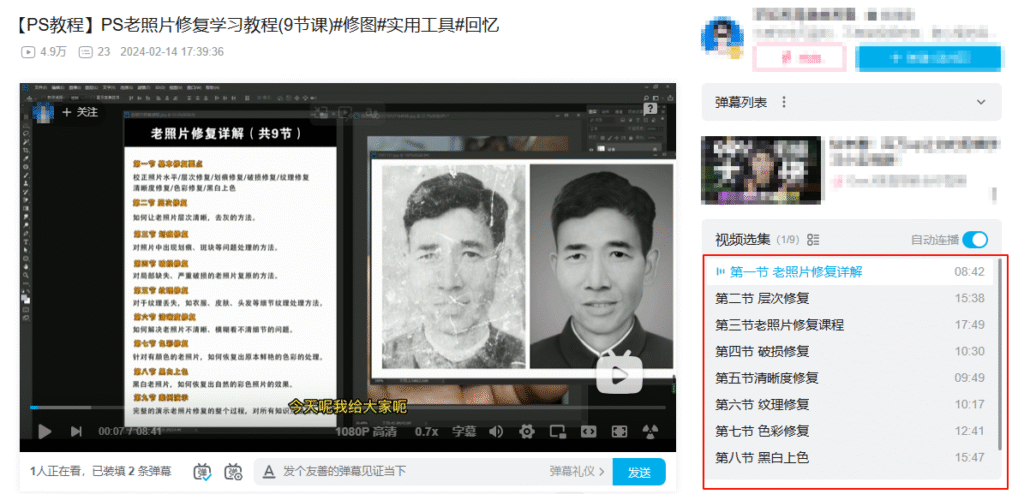Screen dimensions: 1024x494
Task: Mute audio via the speaker volume icon
Action: pyautogui.click(x=496, y=431)
